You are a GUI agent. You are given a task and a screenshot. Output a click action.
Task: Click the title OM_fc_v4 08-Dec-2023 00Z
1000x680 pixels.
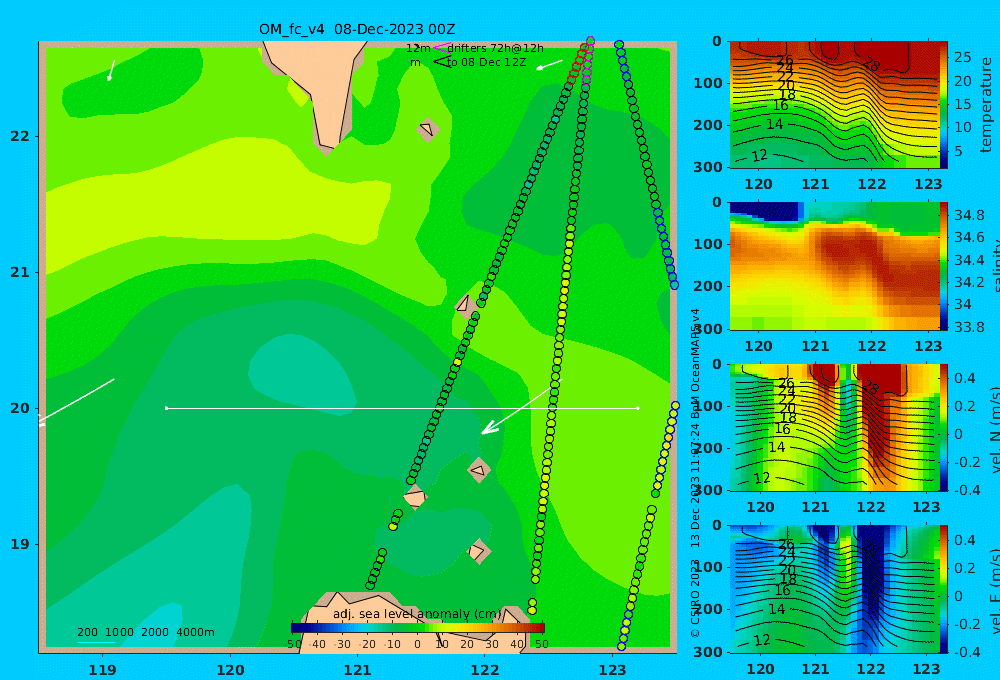click(357, 29)
